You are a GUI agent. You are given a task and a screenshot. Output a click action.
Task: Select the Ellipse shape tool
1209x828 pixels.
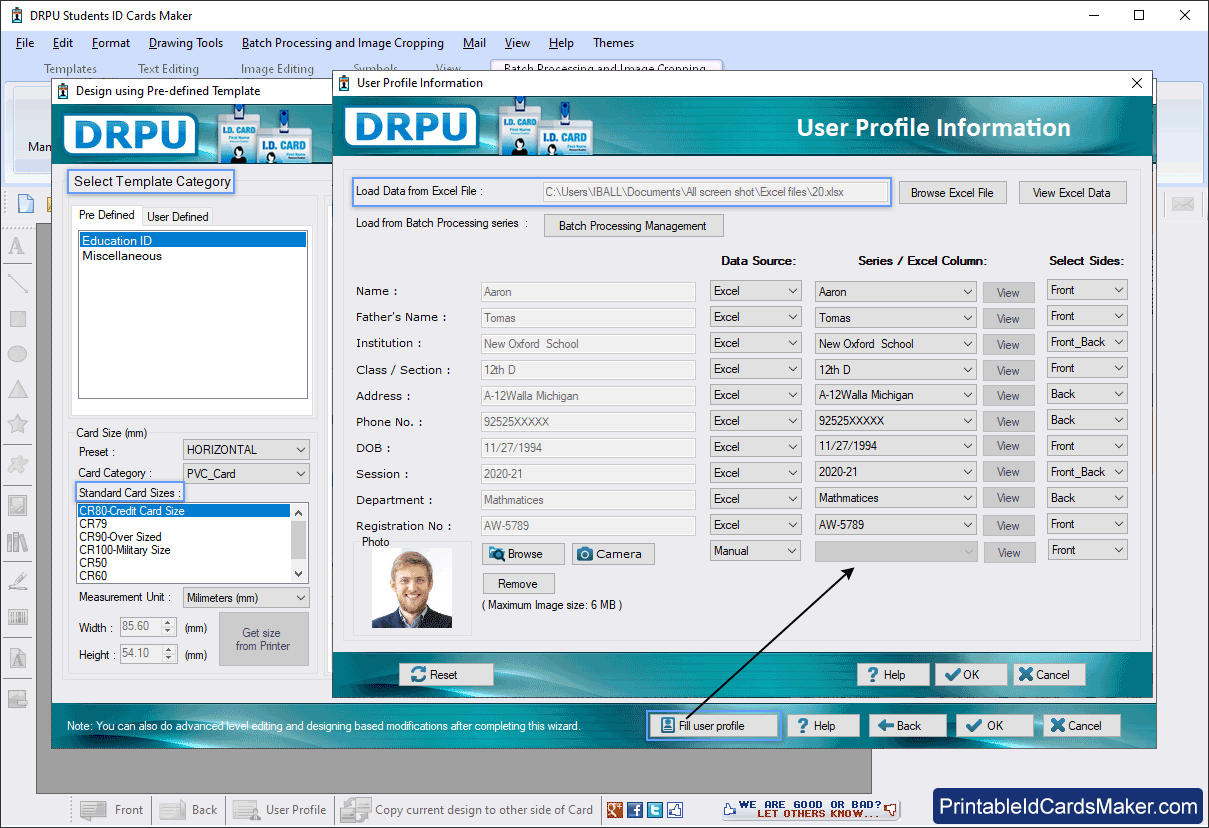coord(17,354)
